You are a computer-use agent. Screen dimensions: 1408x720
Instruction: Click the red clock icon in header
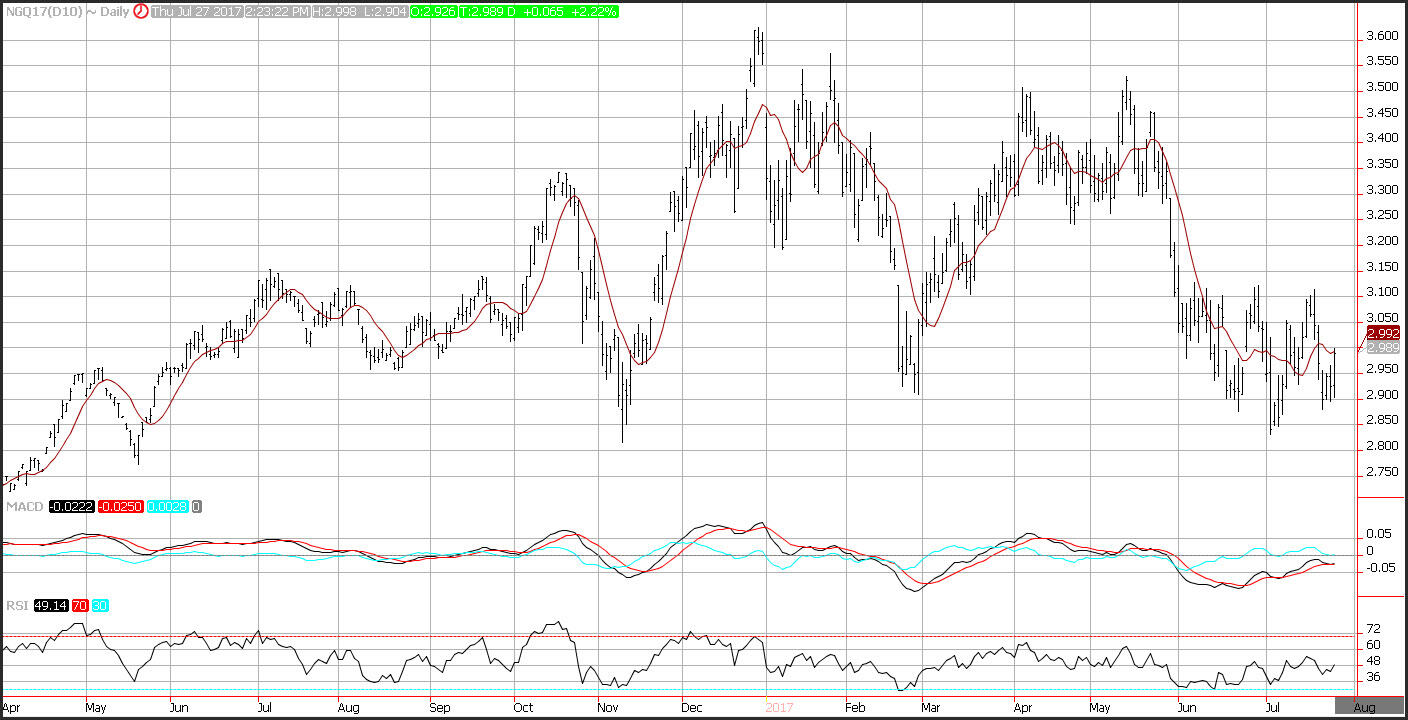coord(140,12)
